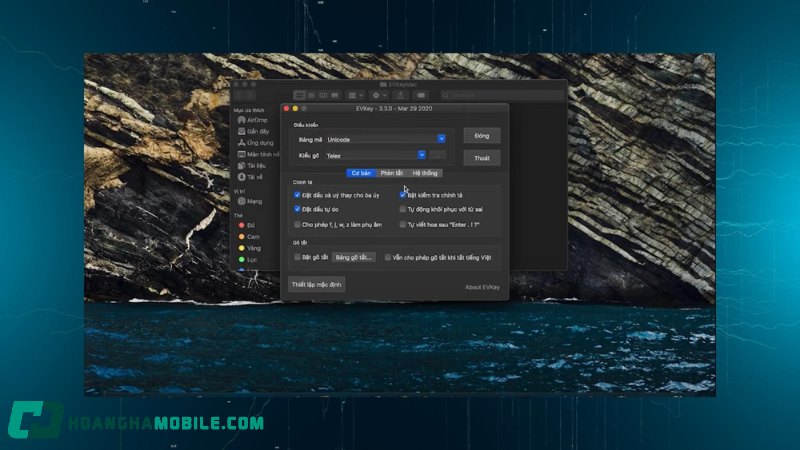Screen dimensions: 800x450
Task: Open the Kiểu gõ Telex dropdown
Action: (x=422, y=156)
